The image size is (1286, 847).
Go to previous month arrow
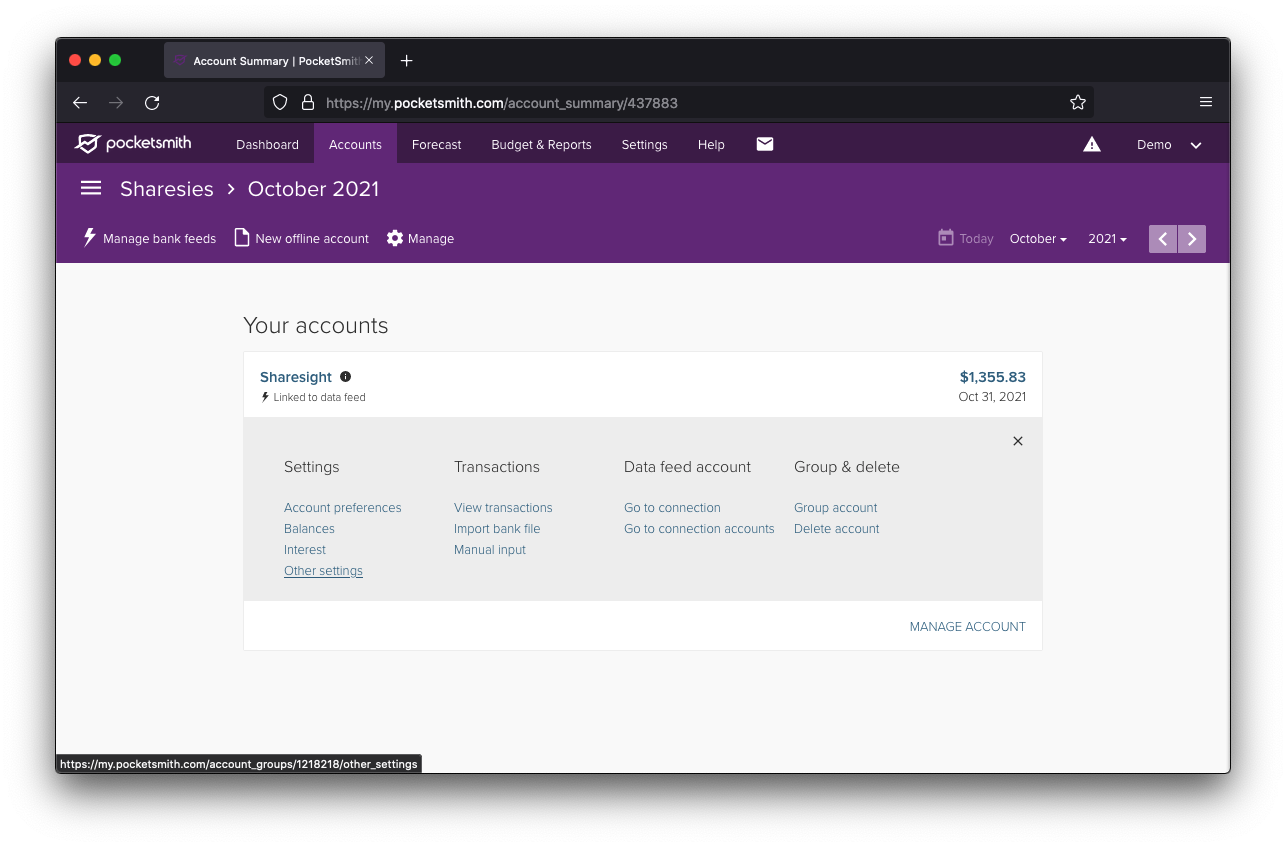[x=1162, y=239]
